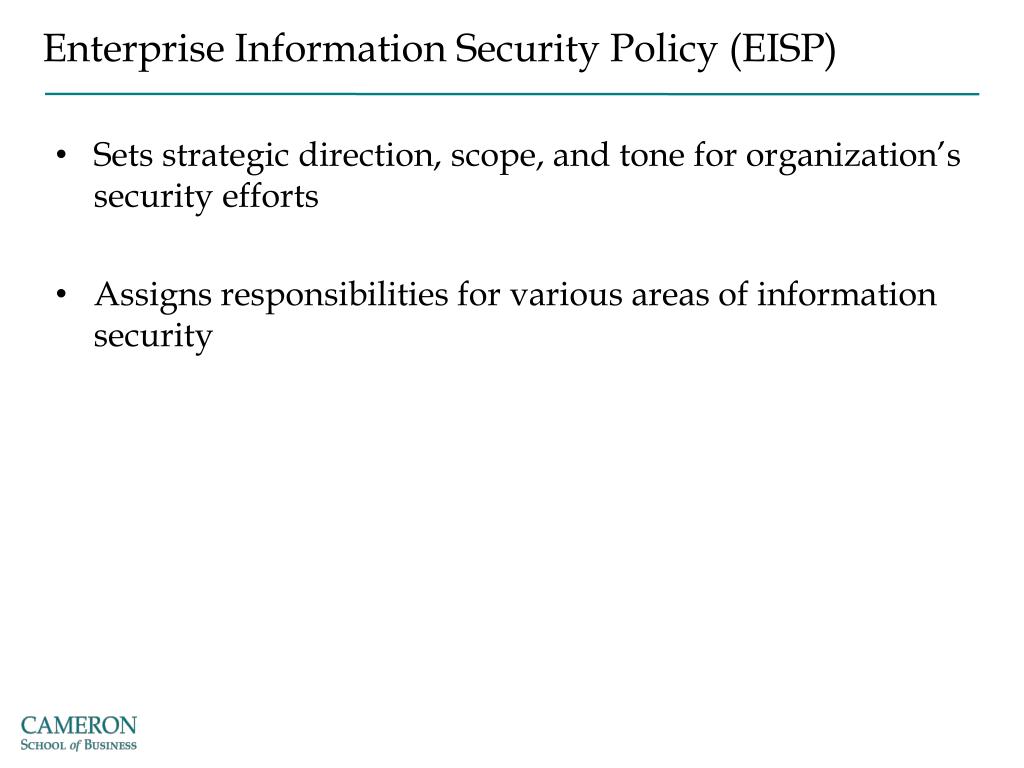Click the first bullet point marker

coord(61,155)
